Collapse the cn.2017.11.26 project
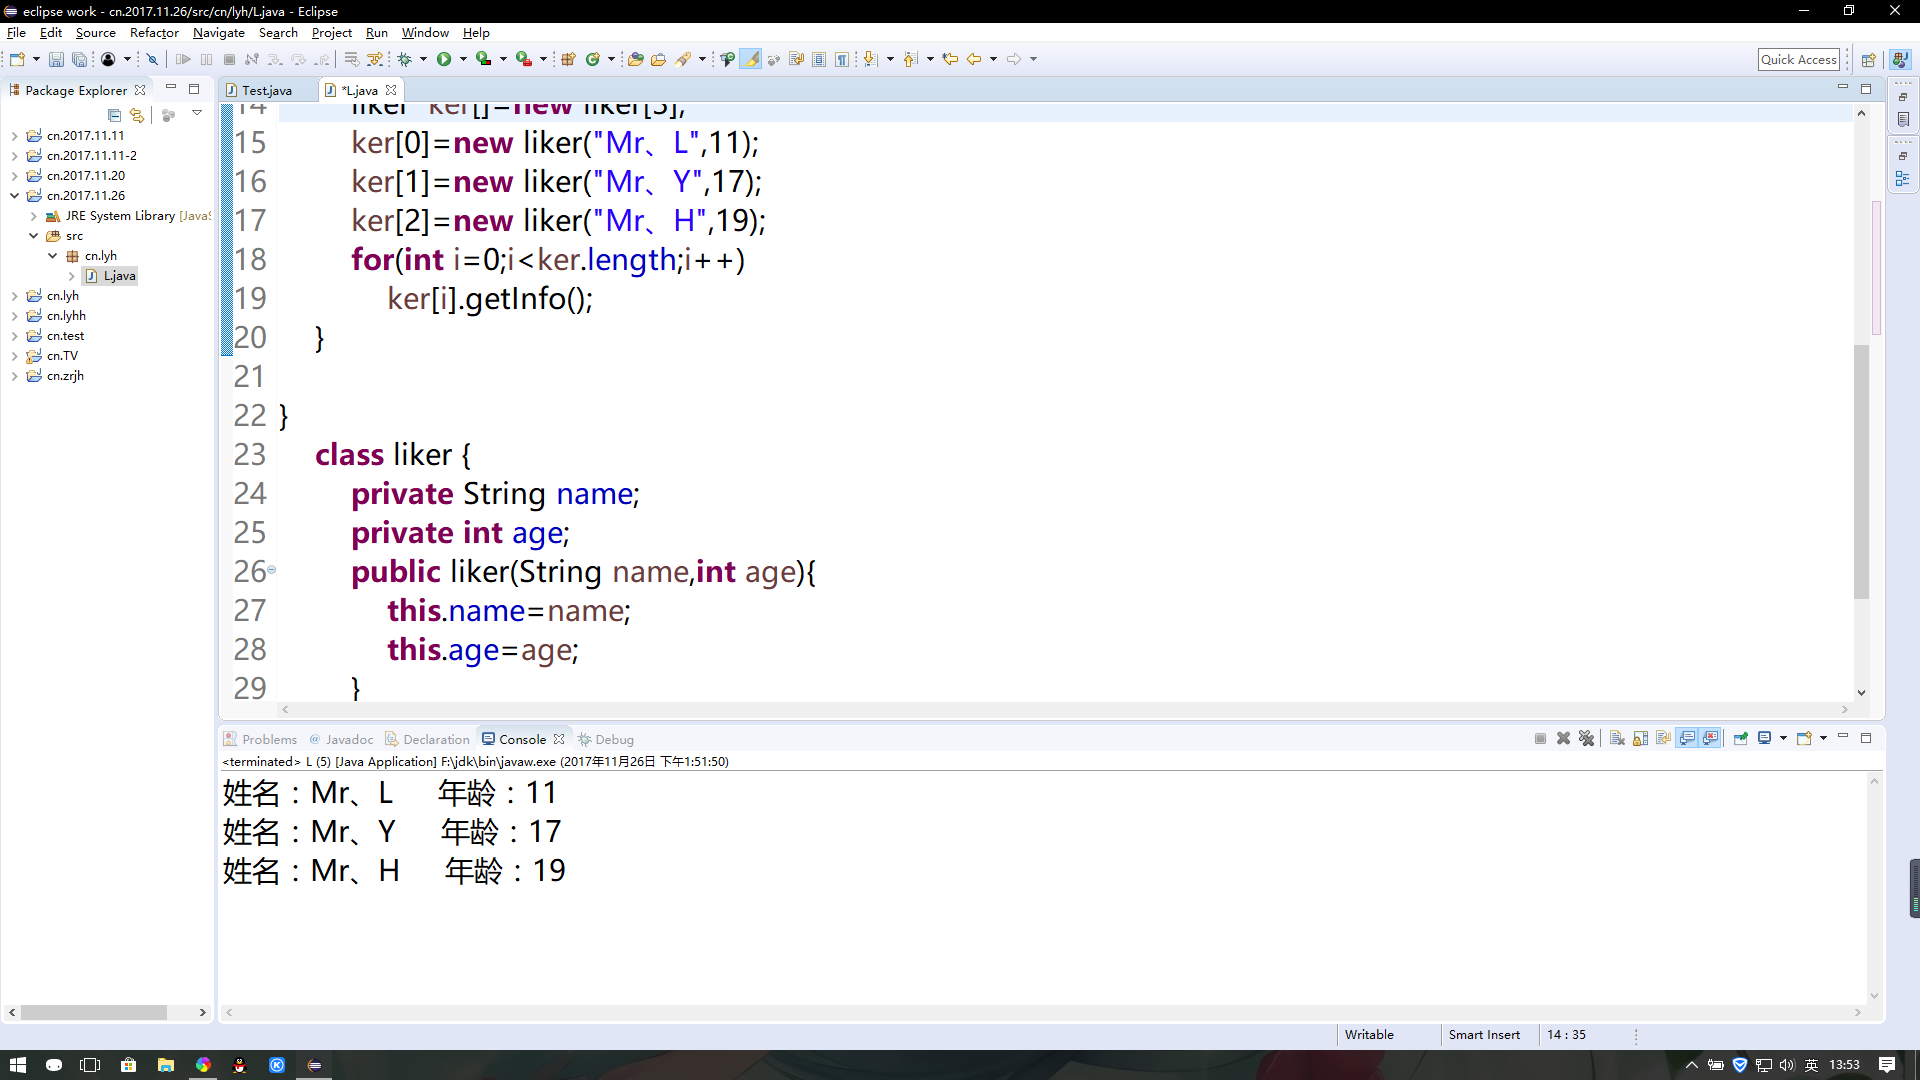This screenshot has width=1920, height=1080. click(x=14, y=196)
